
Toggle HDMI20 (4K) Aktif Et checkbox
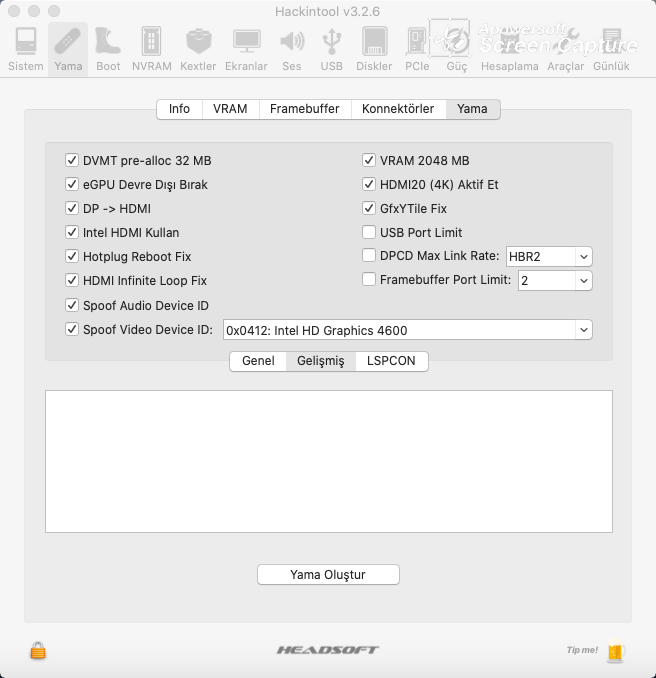369,184
